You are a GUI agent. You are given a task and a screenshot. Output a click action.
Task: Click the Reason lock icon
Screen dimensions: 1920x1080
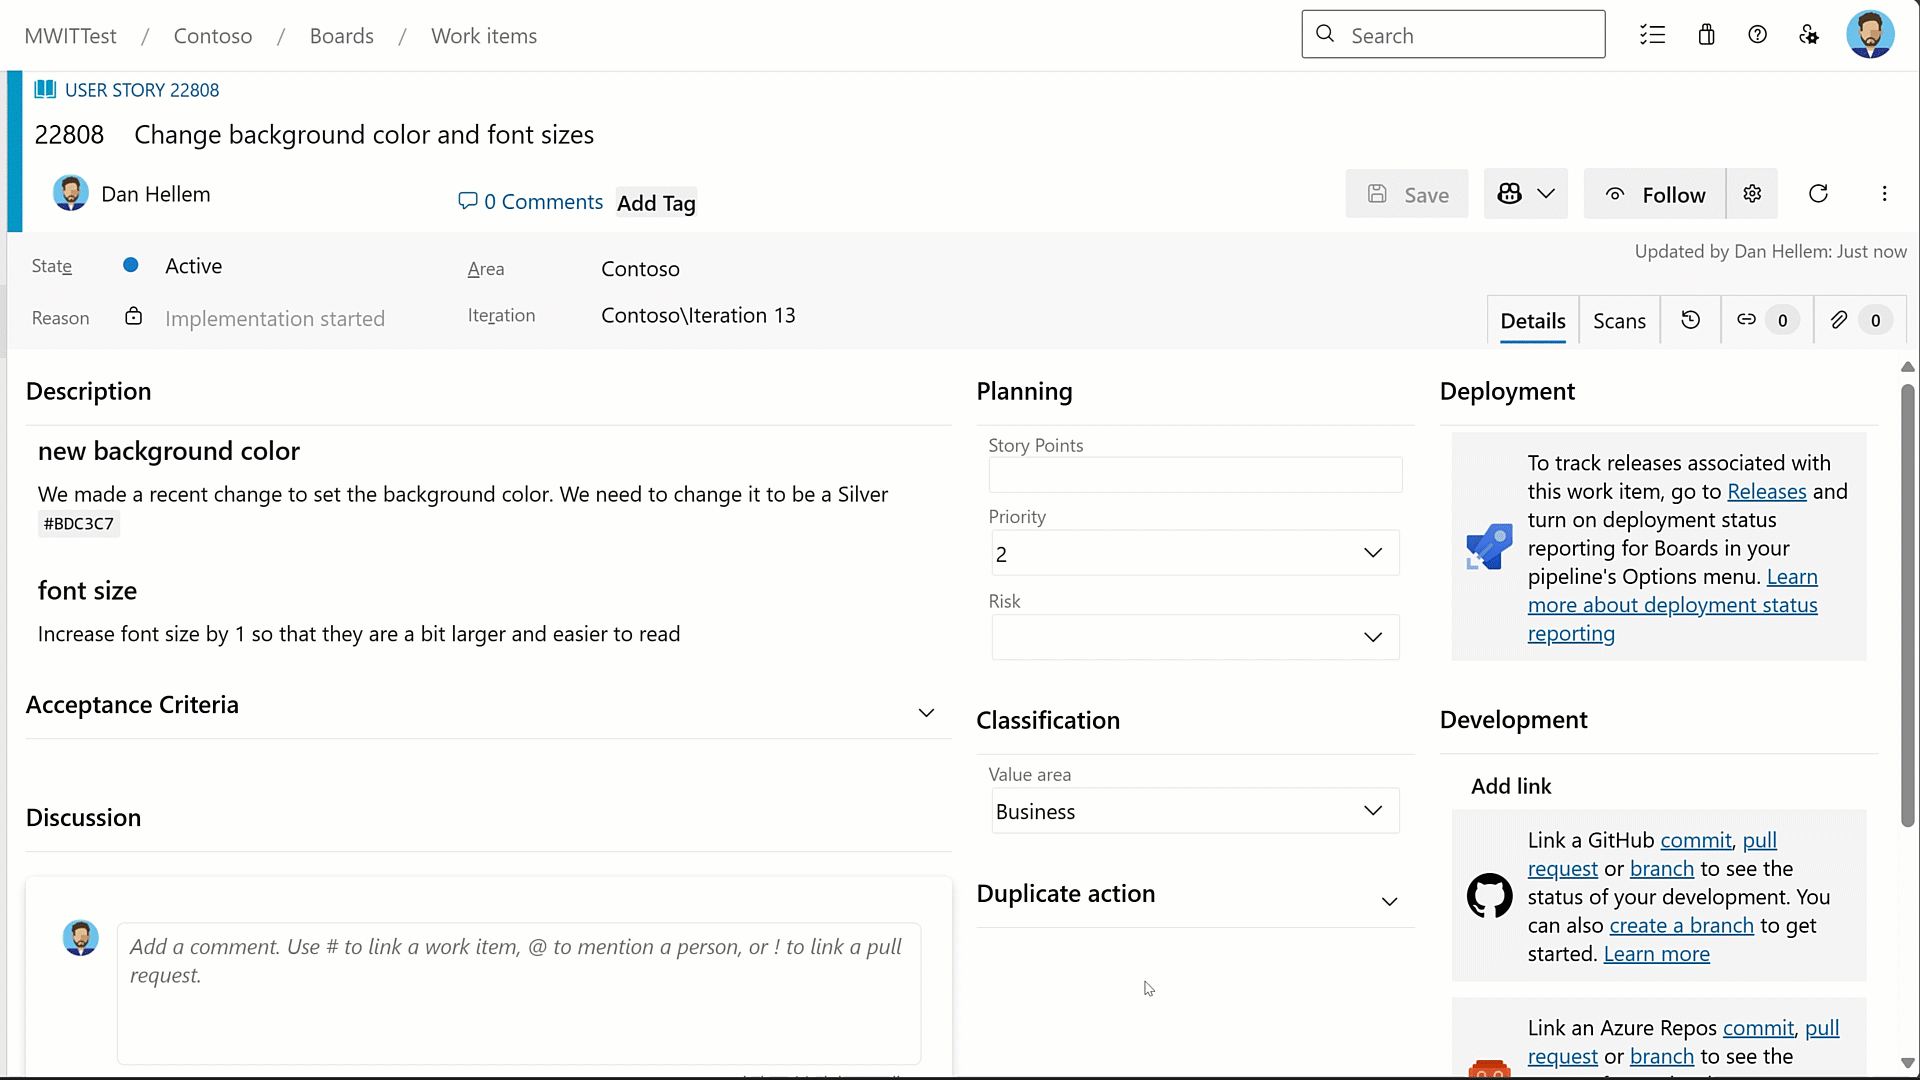click(133, 317)
